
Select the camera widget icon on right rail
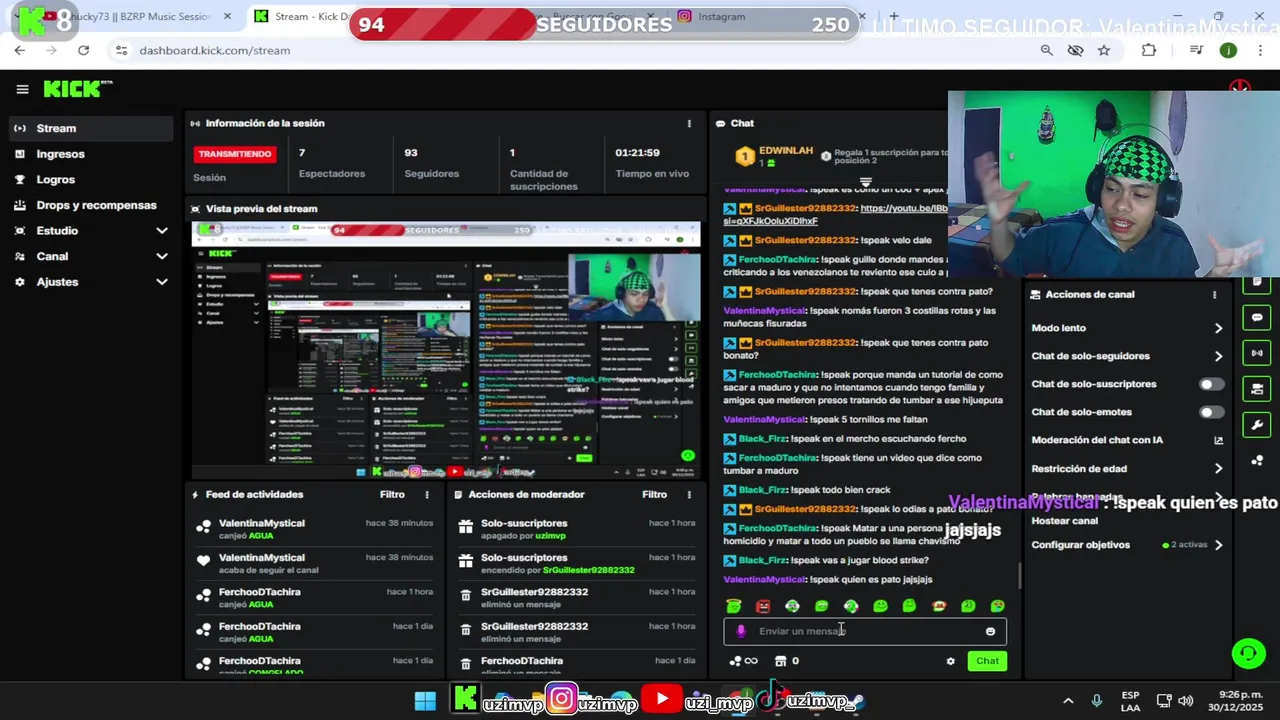click(x=1257, y=389)
